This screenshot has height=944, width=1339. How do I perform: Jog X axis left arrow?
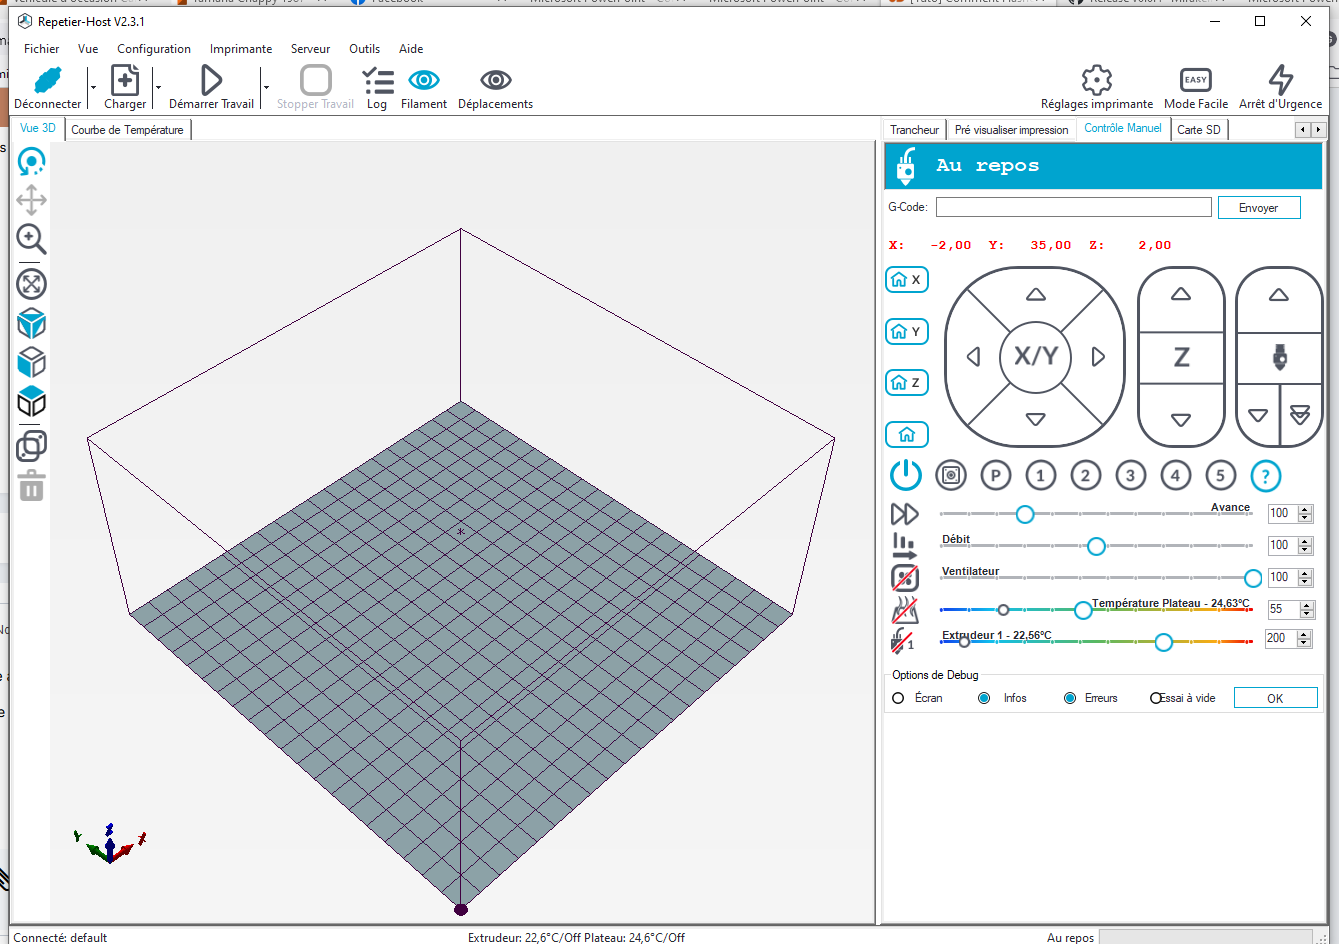point(973,357)
